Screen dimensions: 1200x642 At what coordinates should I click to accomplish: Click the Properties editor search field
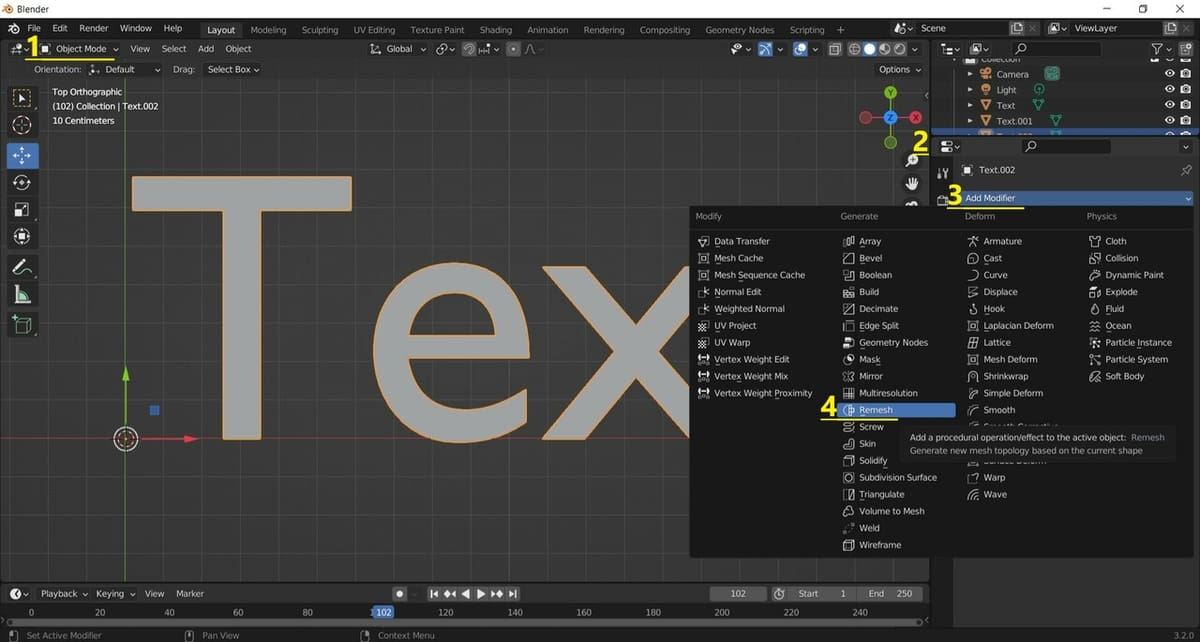tap(1067, 146)
